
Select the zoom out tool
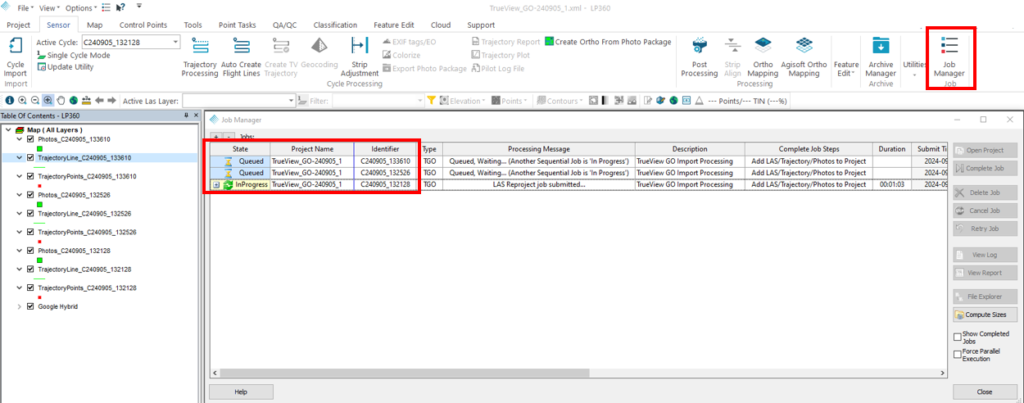35,101
